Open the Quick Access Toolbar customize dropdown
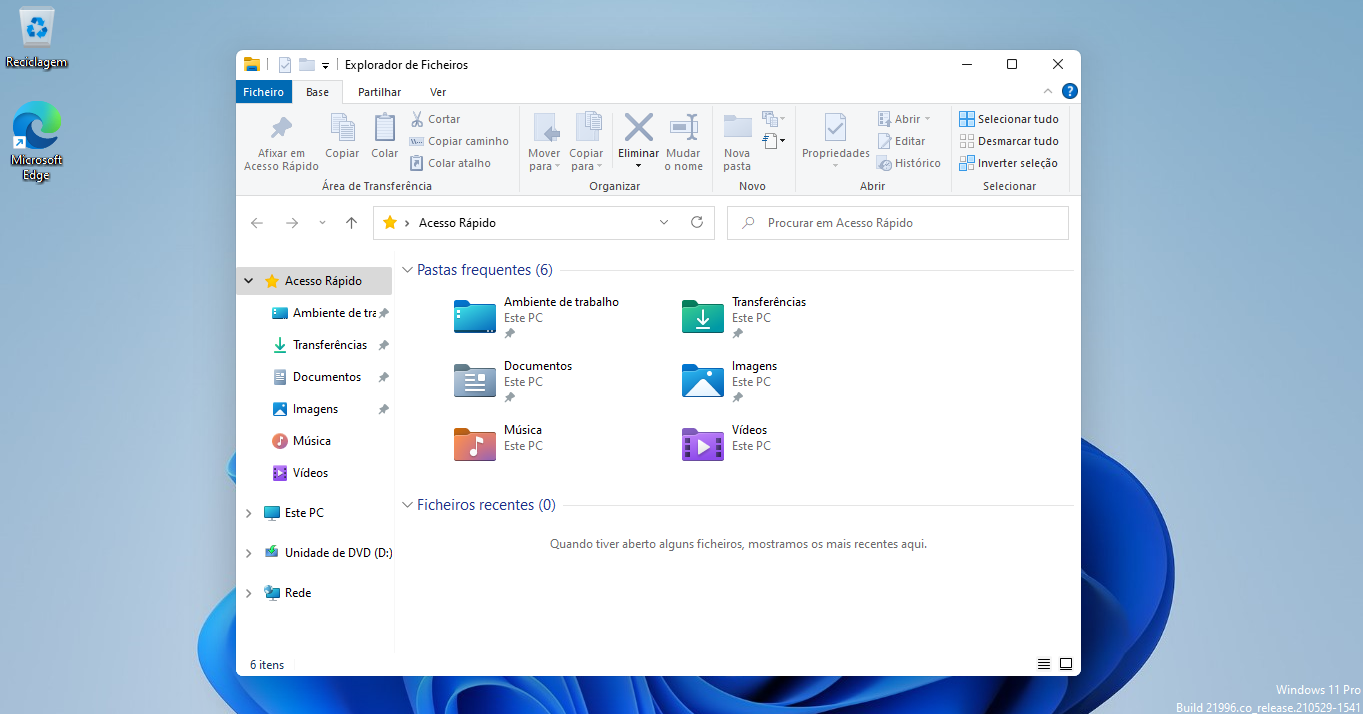Viewport: 1363px width, 714px height. click(326, 66)
